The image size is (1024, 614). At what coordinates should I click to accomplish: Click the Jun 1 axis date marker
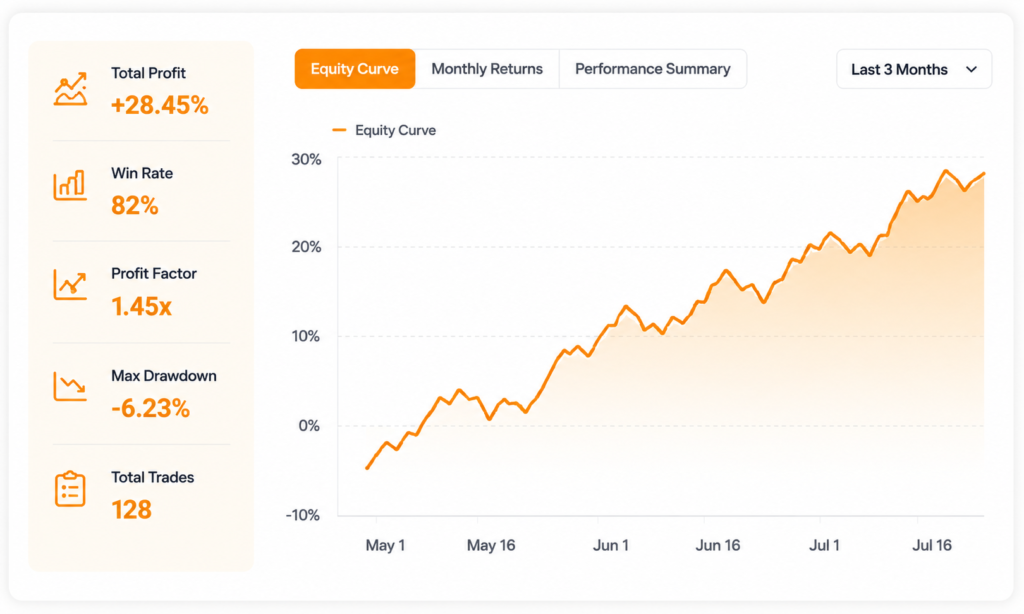coord(611,545)
